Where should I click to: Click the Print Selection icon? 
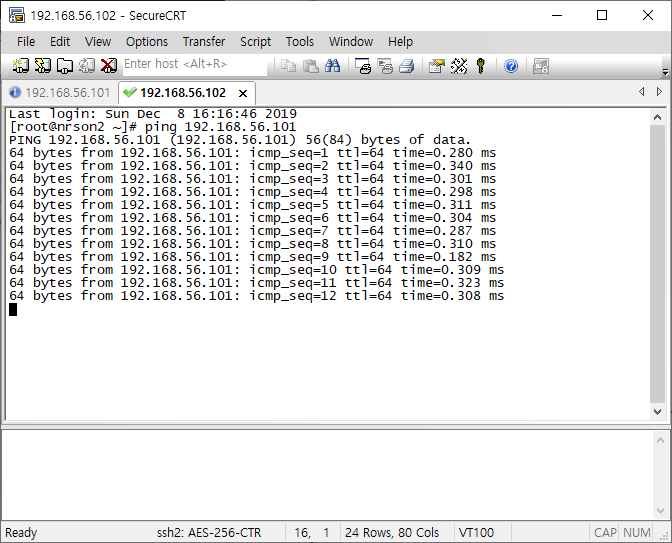click(x=385, y=66)
